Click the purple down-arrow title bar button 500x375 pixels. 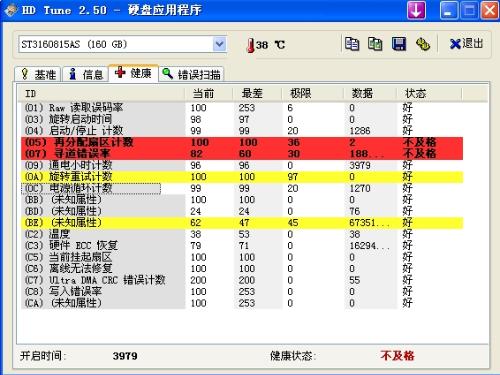tap(416, 10)
